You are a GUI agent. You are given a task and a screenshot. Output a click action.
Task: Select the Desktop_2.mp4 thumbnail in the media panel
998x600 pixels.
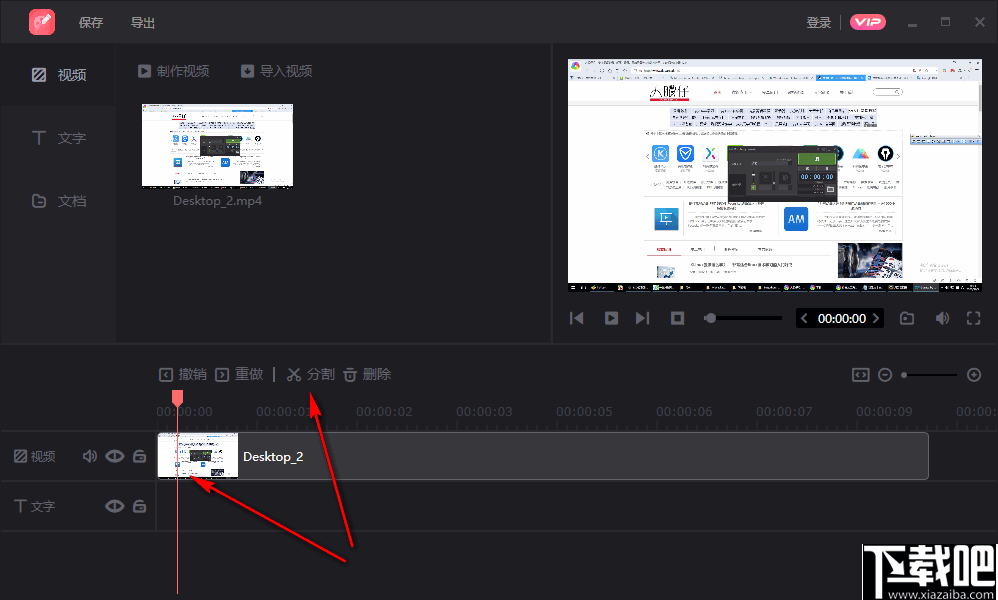point(217,146)
